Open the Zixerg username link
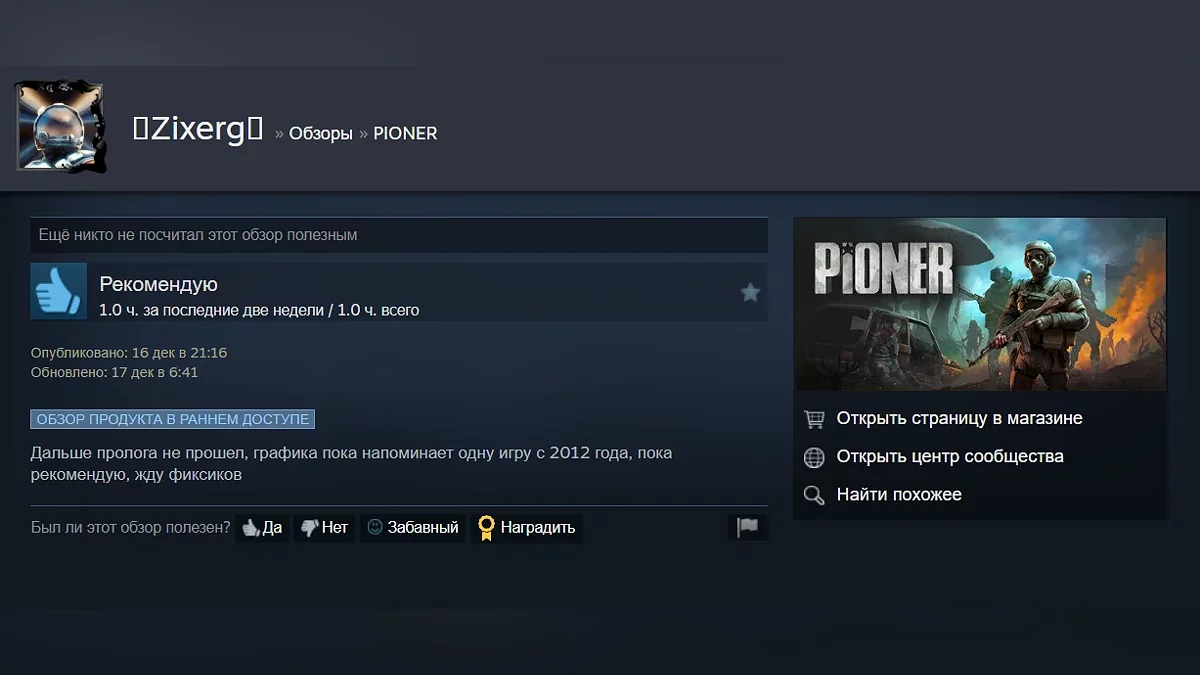Viewport: 1200px width, 675px height. click(x=198, y=129)
